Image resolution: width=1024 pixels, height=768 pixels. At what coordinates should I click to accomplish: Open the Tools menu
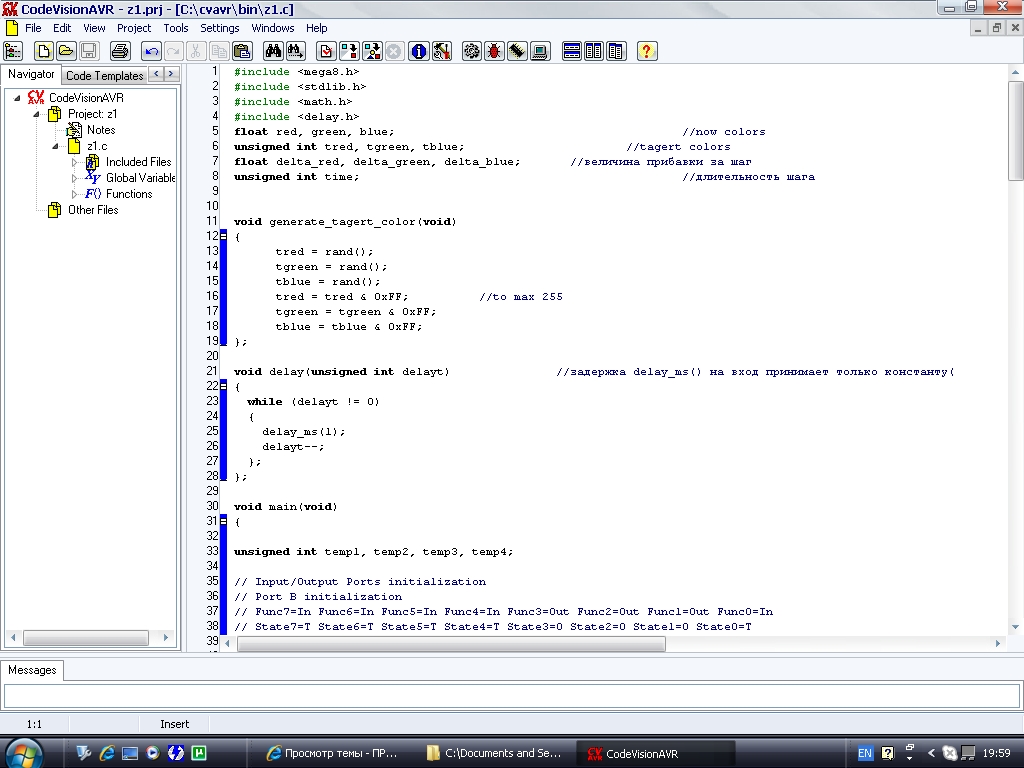(x=176, y=28)
